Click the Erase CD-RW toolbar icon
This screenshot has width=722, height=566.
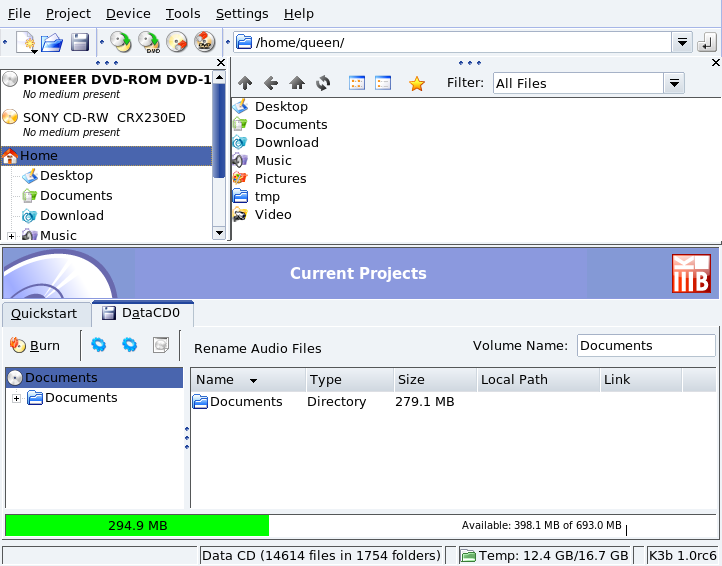[x=177, y=42]
